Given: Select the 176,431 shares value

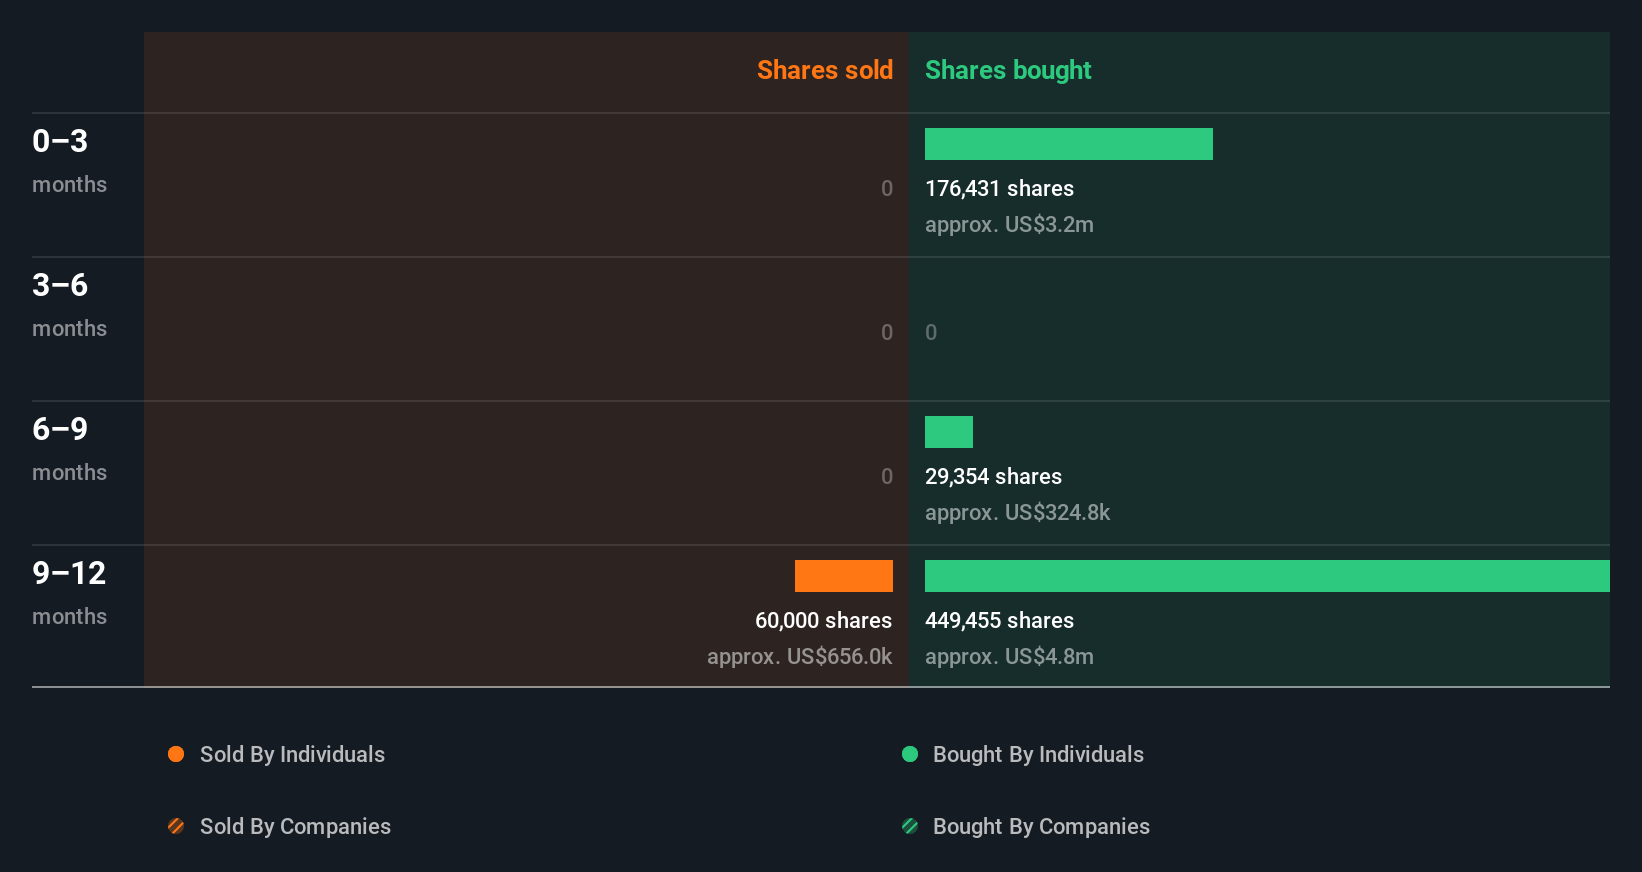Looking at the screenshot, I should [999, 189].
